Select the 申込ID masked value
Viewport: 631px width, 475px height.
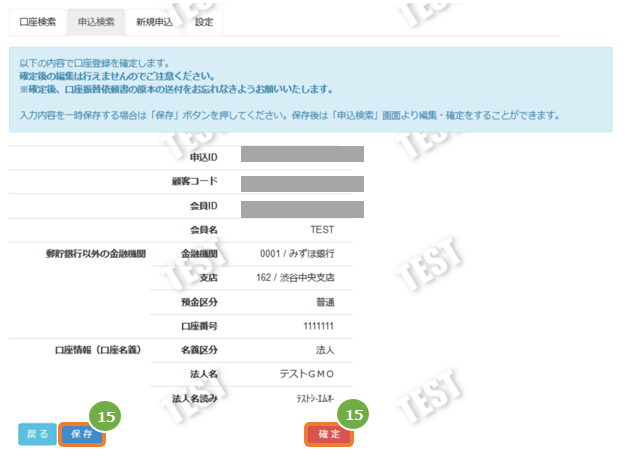point(302,154)
